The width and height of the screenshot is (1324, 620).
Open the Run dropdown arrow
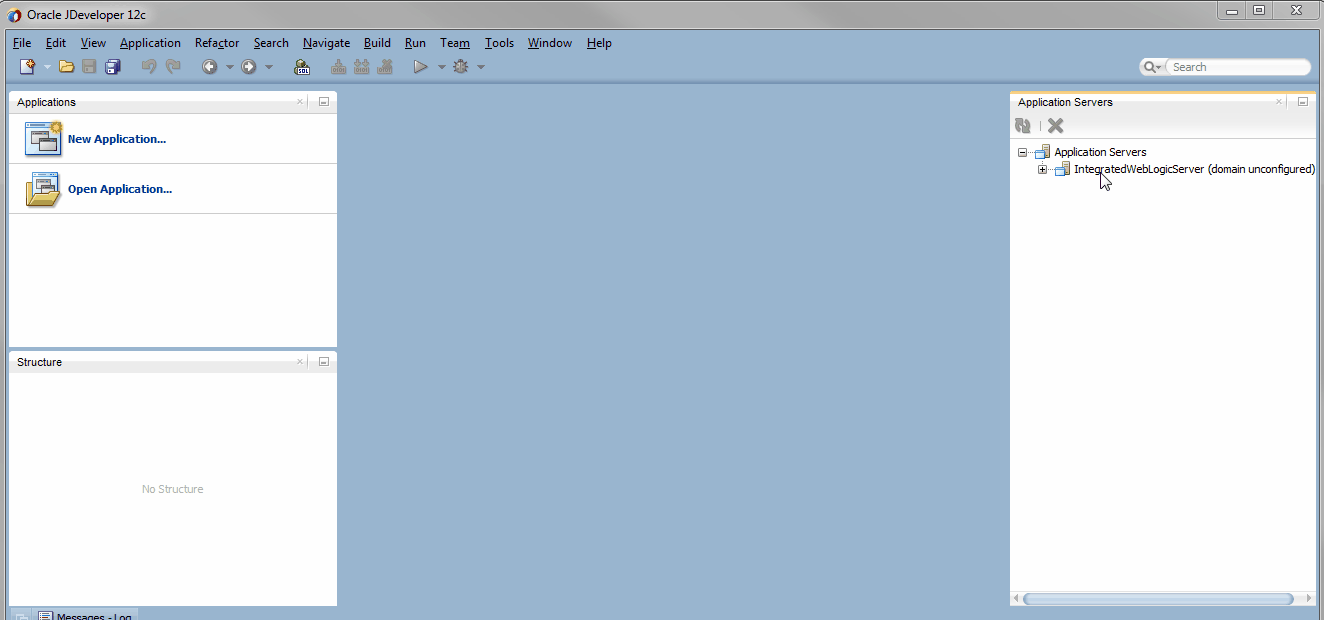point(441,67)
